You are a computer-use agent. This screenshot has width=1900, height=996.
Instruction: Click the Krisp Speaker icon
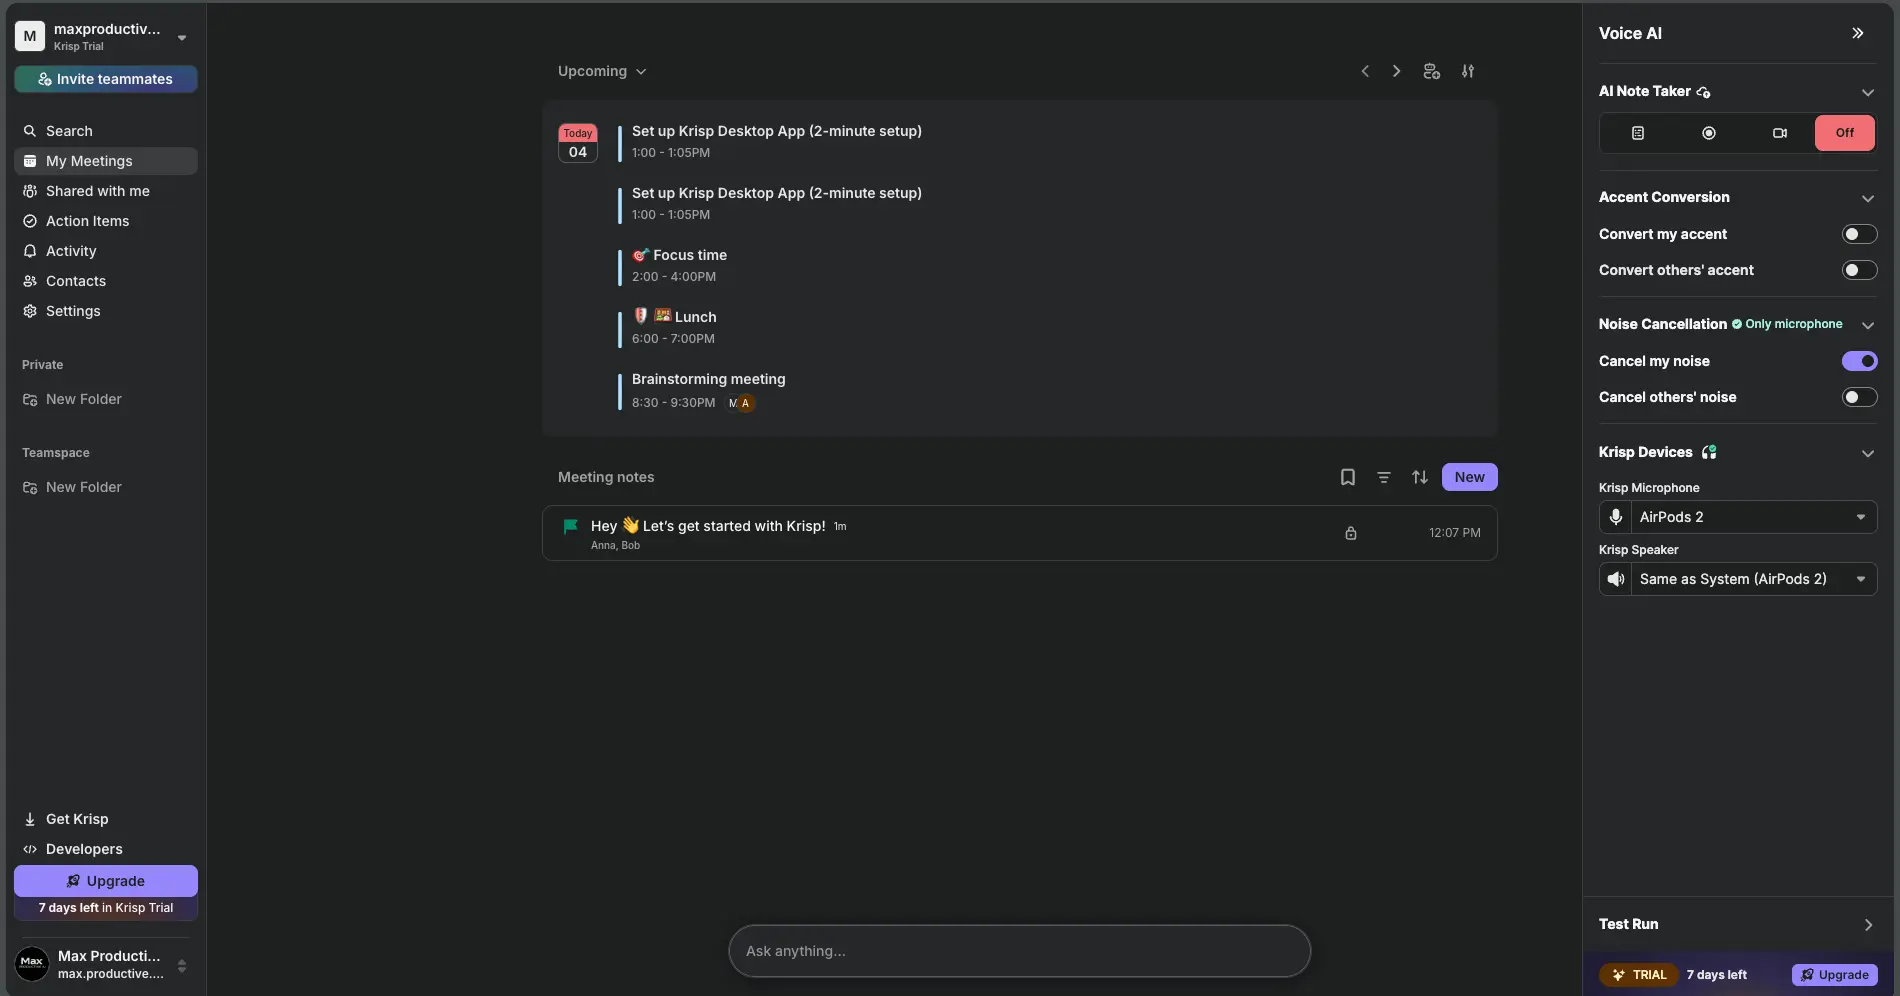(x=1616, y=579)
